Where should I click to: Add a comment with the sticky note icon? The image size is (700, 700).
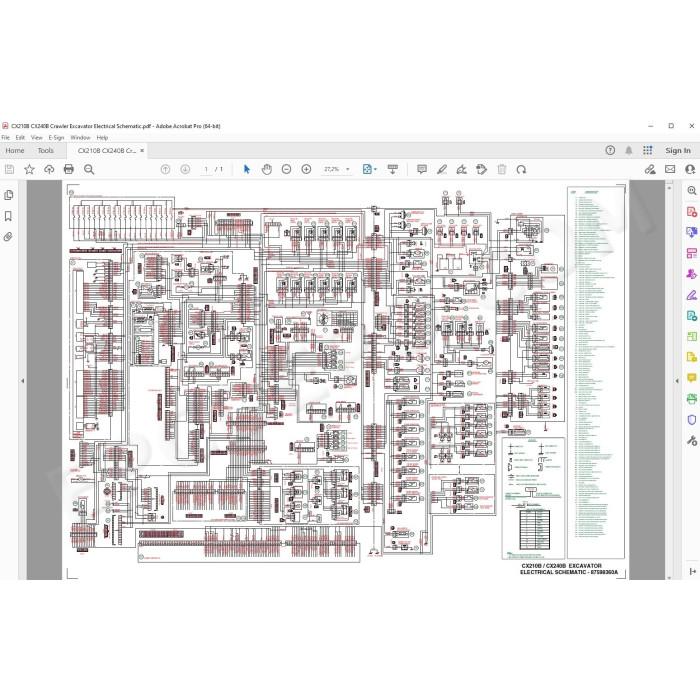click(x=422, y=169)
